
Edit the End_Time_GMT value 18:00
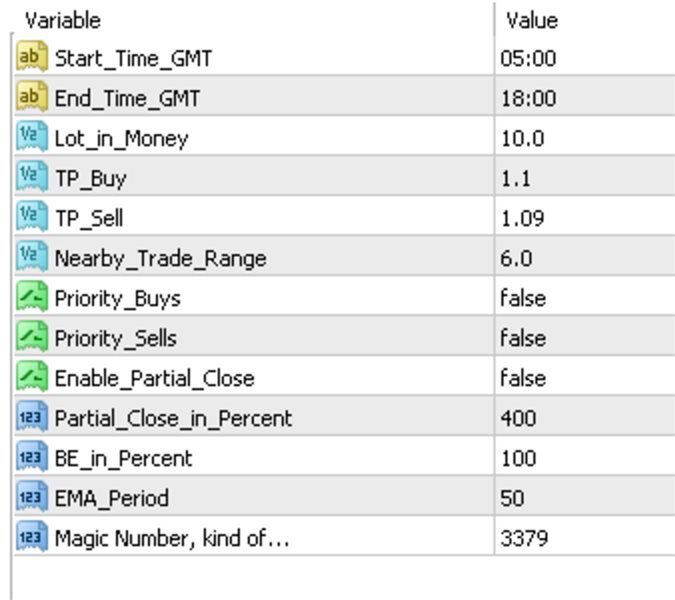point(529,98)
